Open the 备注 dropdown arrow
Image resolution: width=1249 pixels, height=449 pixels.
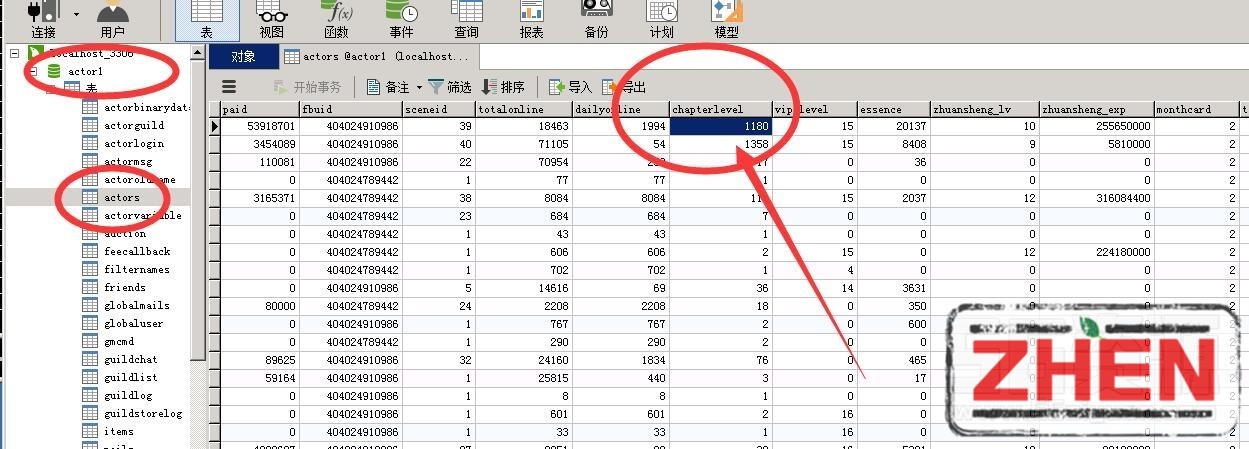pyautogui.click(x=419, y=88)
